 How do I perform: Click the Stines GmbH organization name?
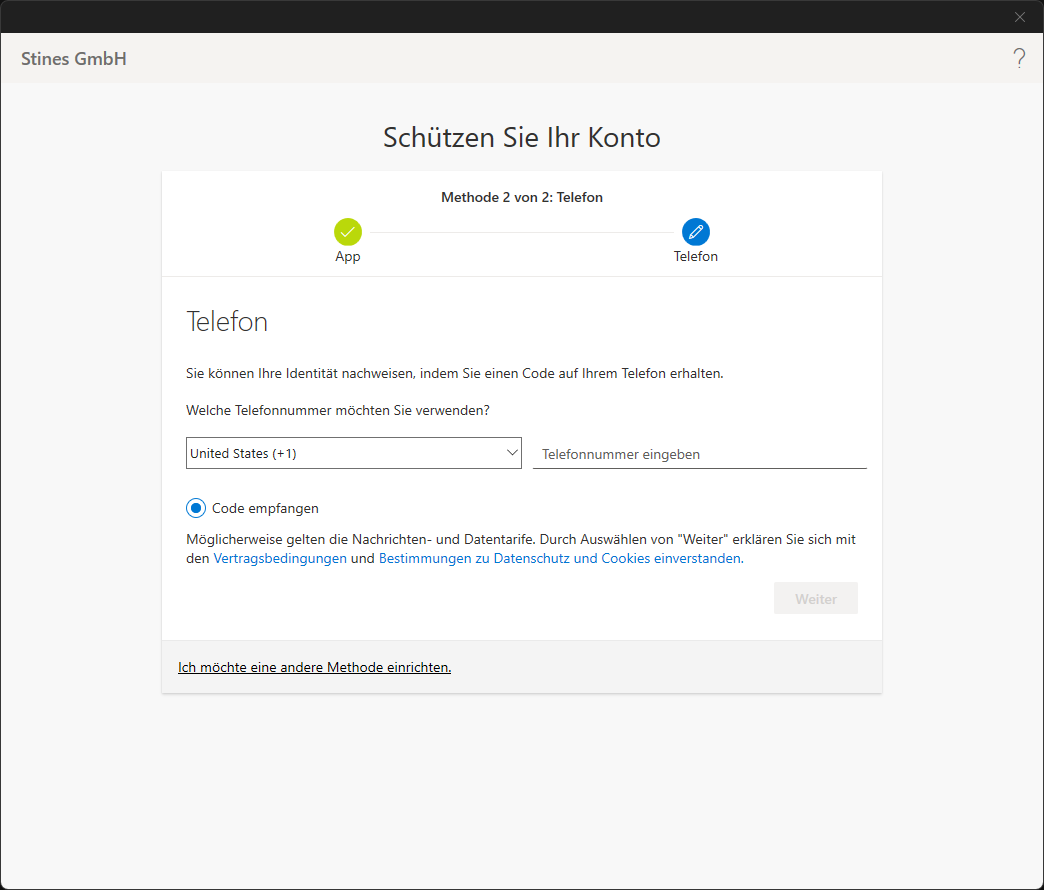click(x=74, y=59)
